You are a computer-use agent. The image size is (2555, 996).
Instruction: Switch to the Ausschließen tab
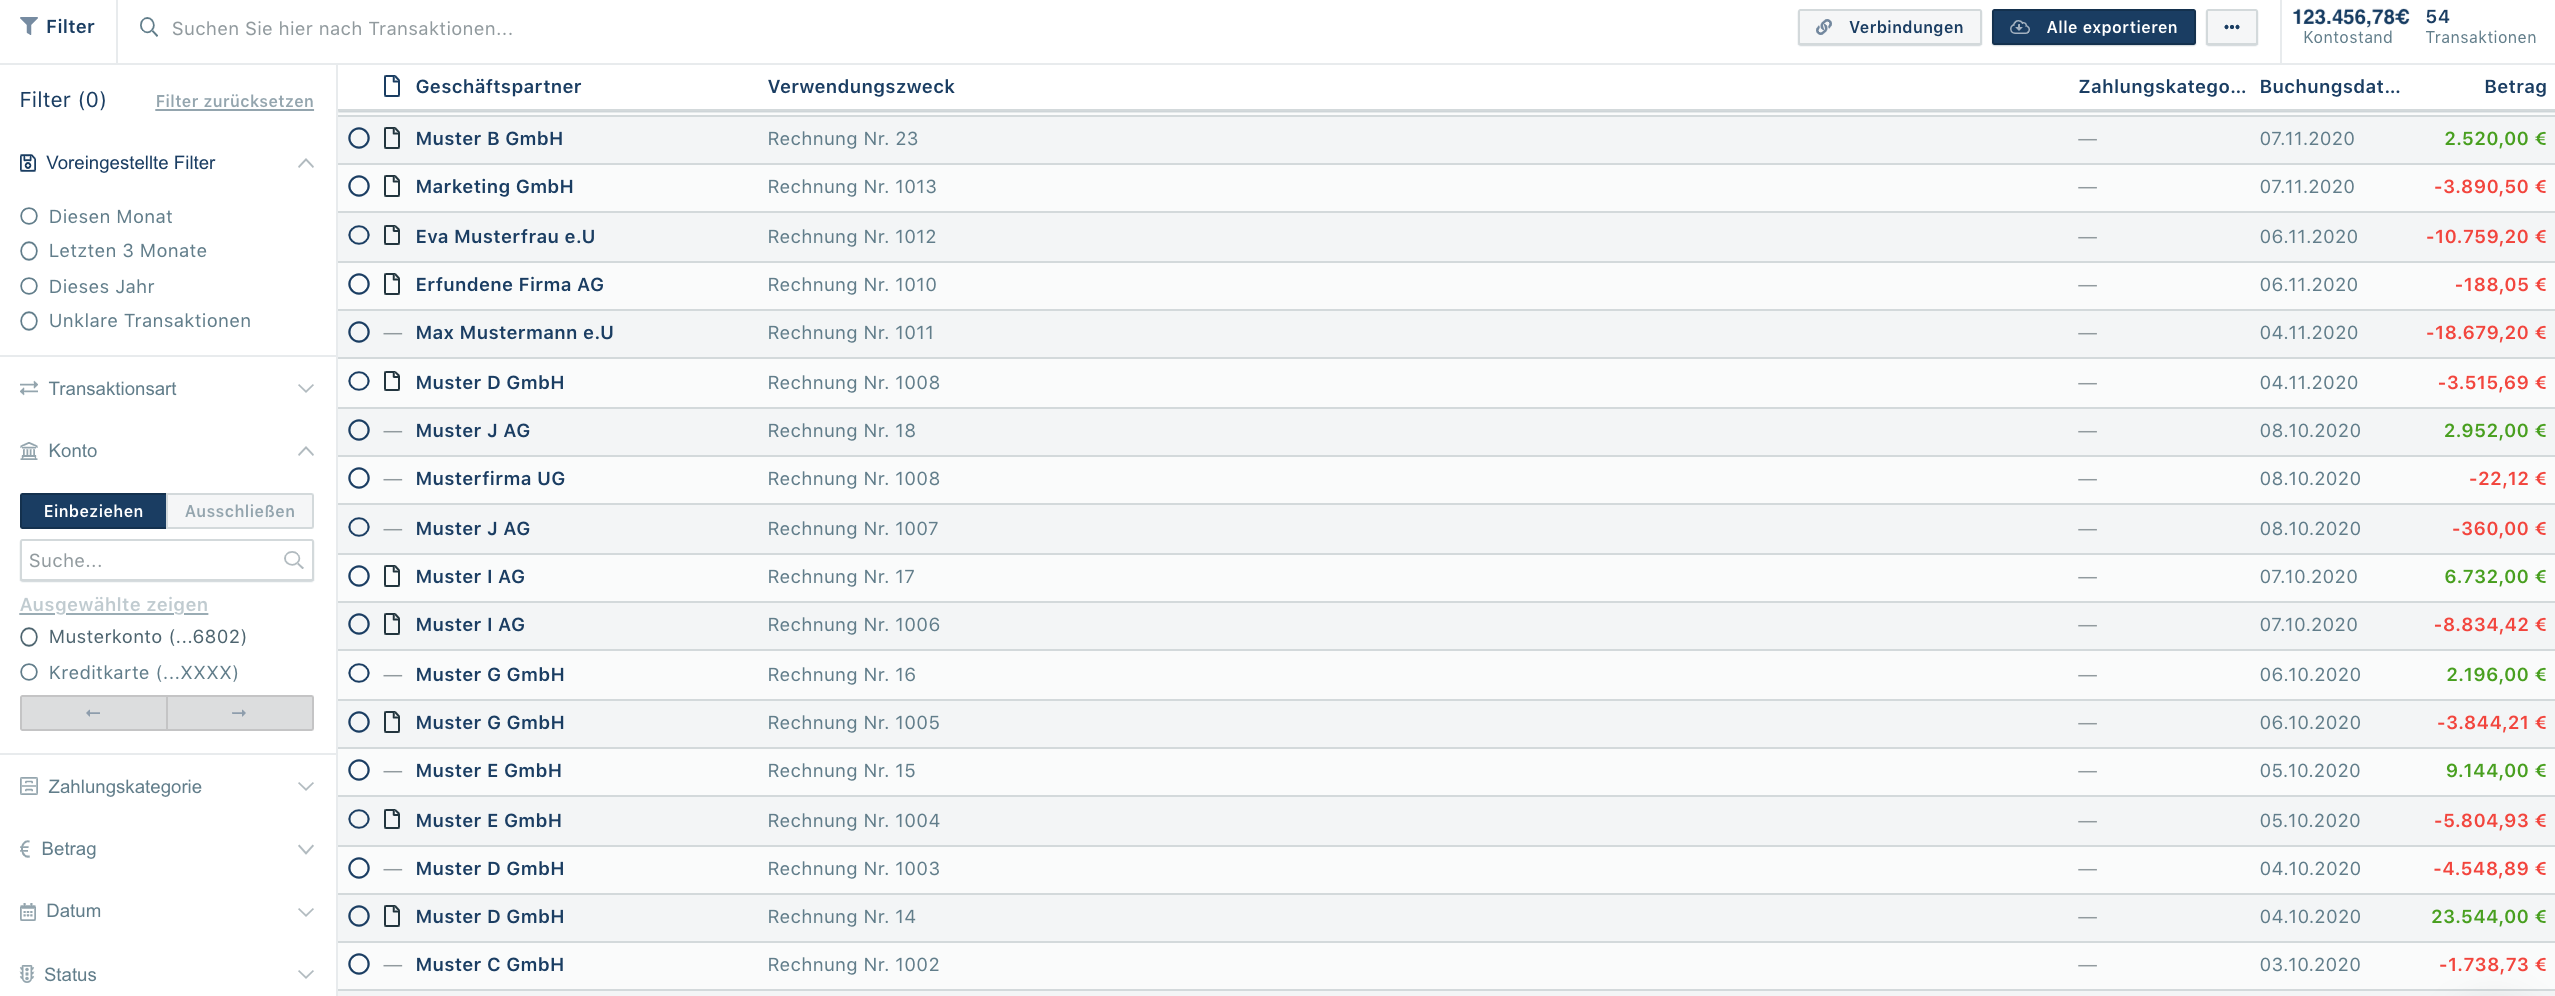[x=239, y=511]
